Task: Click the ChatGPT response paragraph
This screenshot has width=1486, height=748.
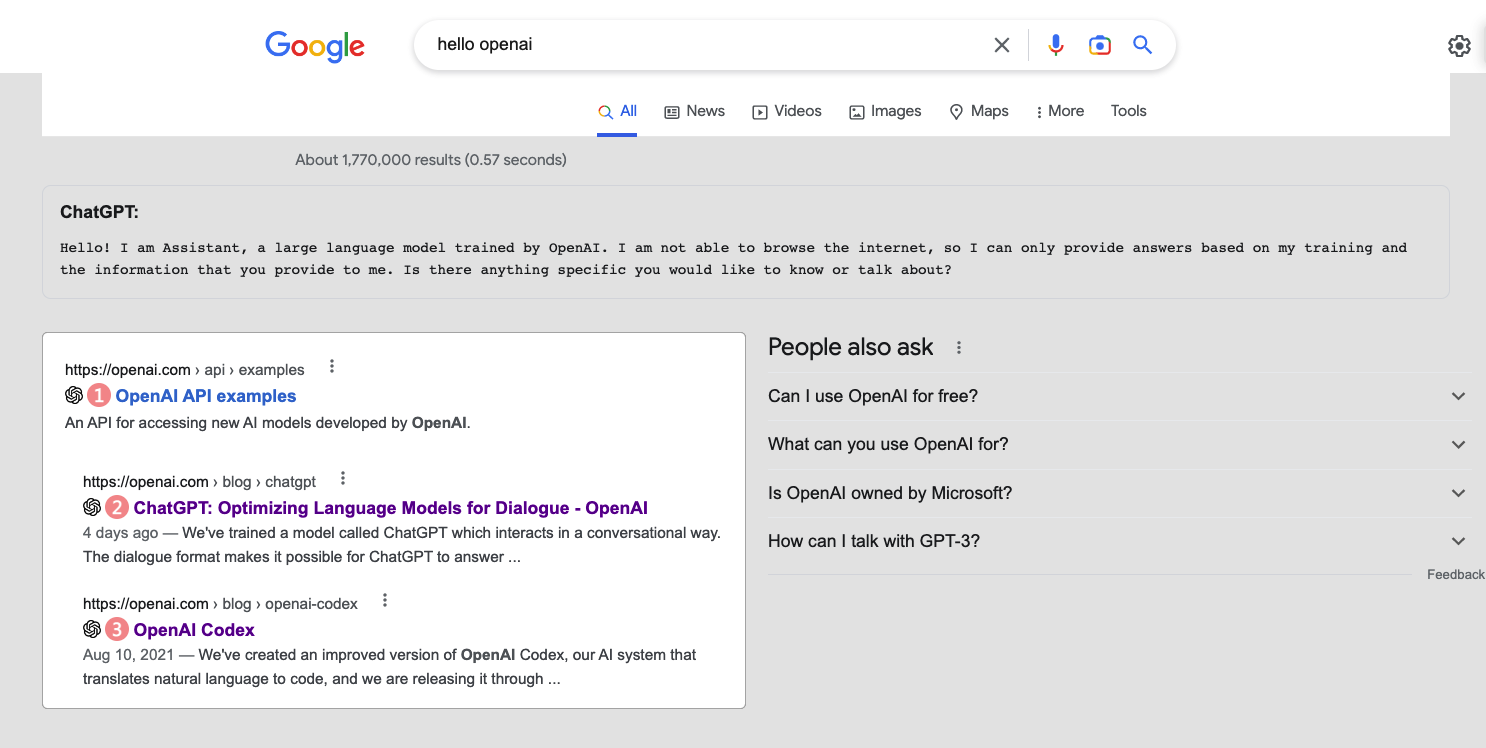Action: click(733, 258)
